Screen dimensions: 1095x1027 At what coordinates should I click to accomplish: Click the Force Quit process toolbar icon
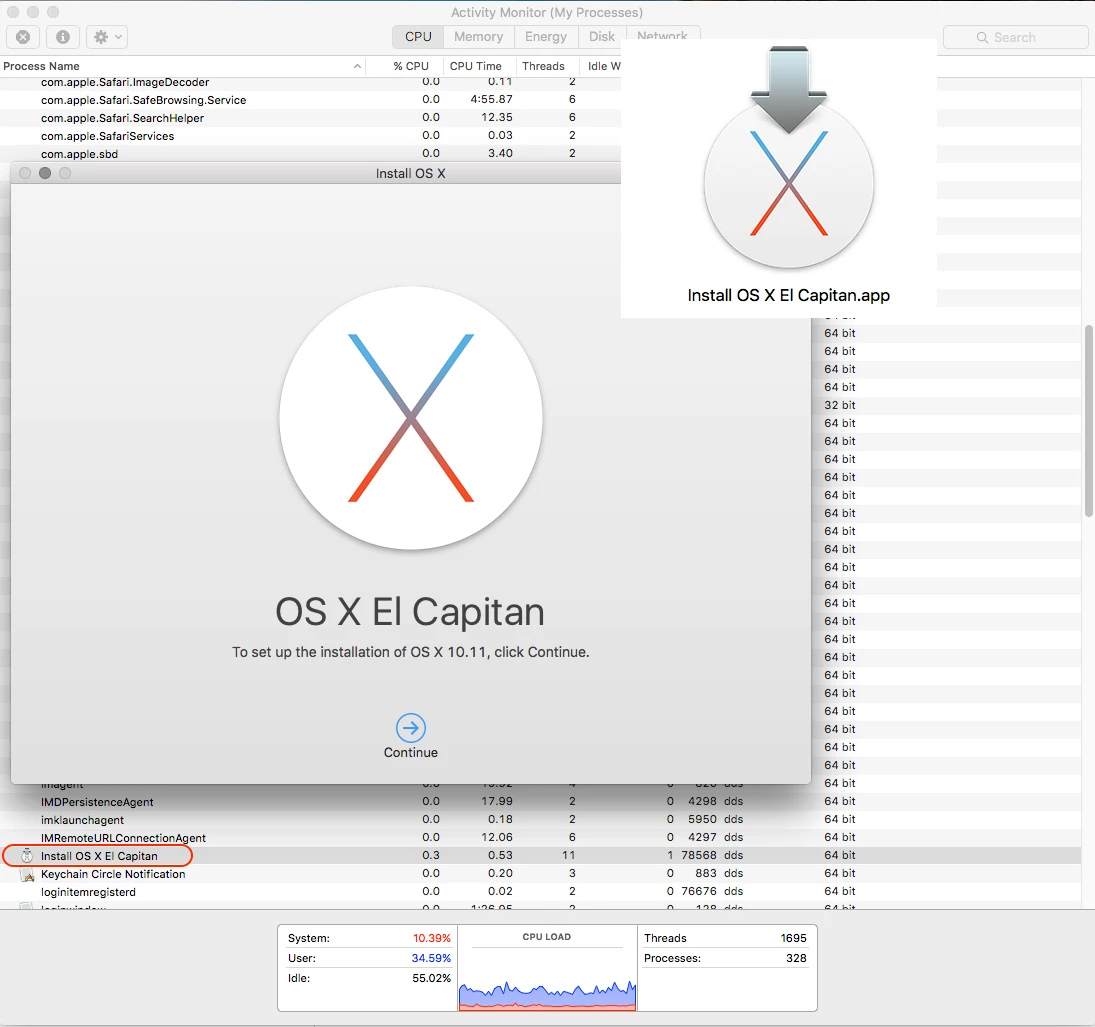coord(23,37)
